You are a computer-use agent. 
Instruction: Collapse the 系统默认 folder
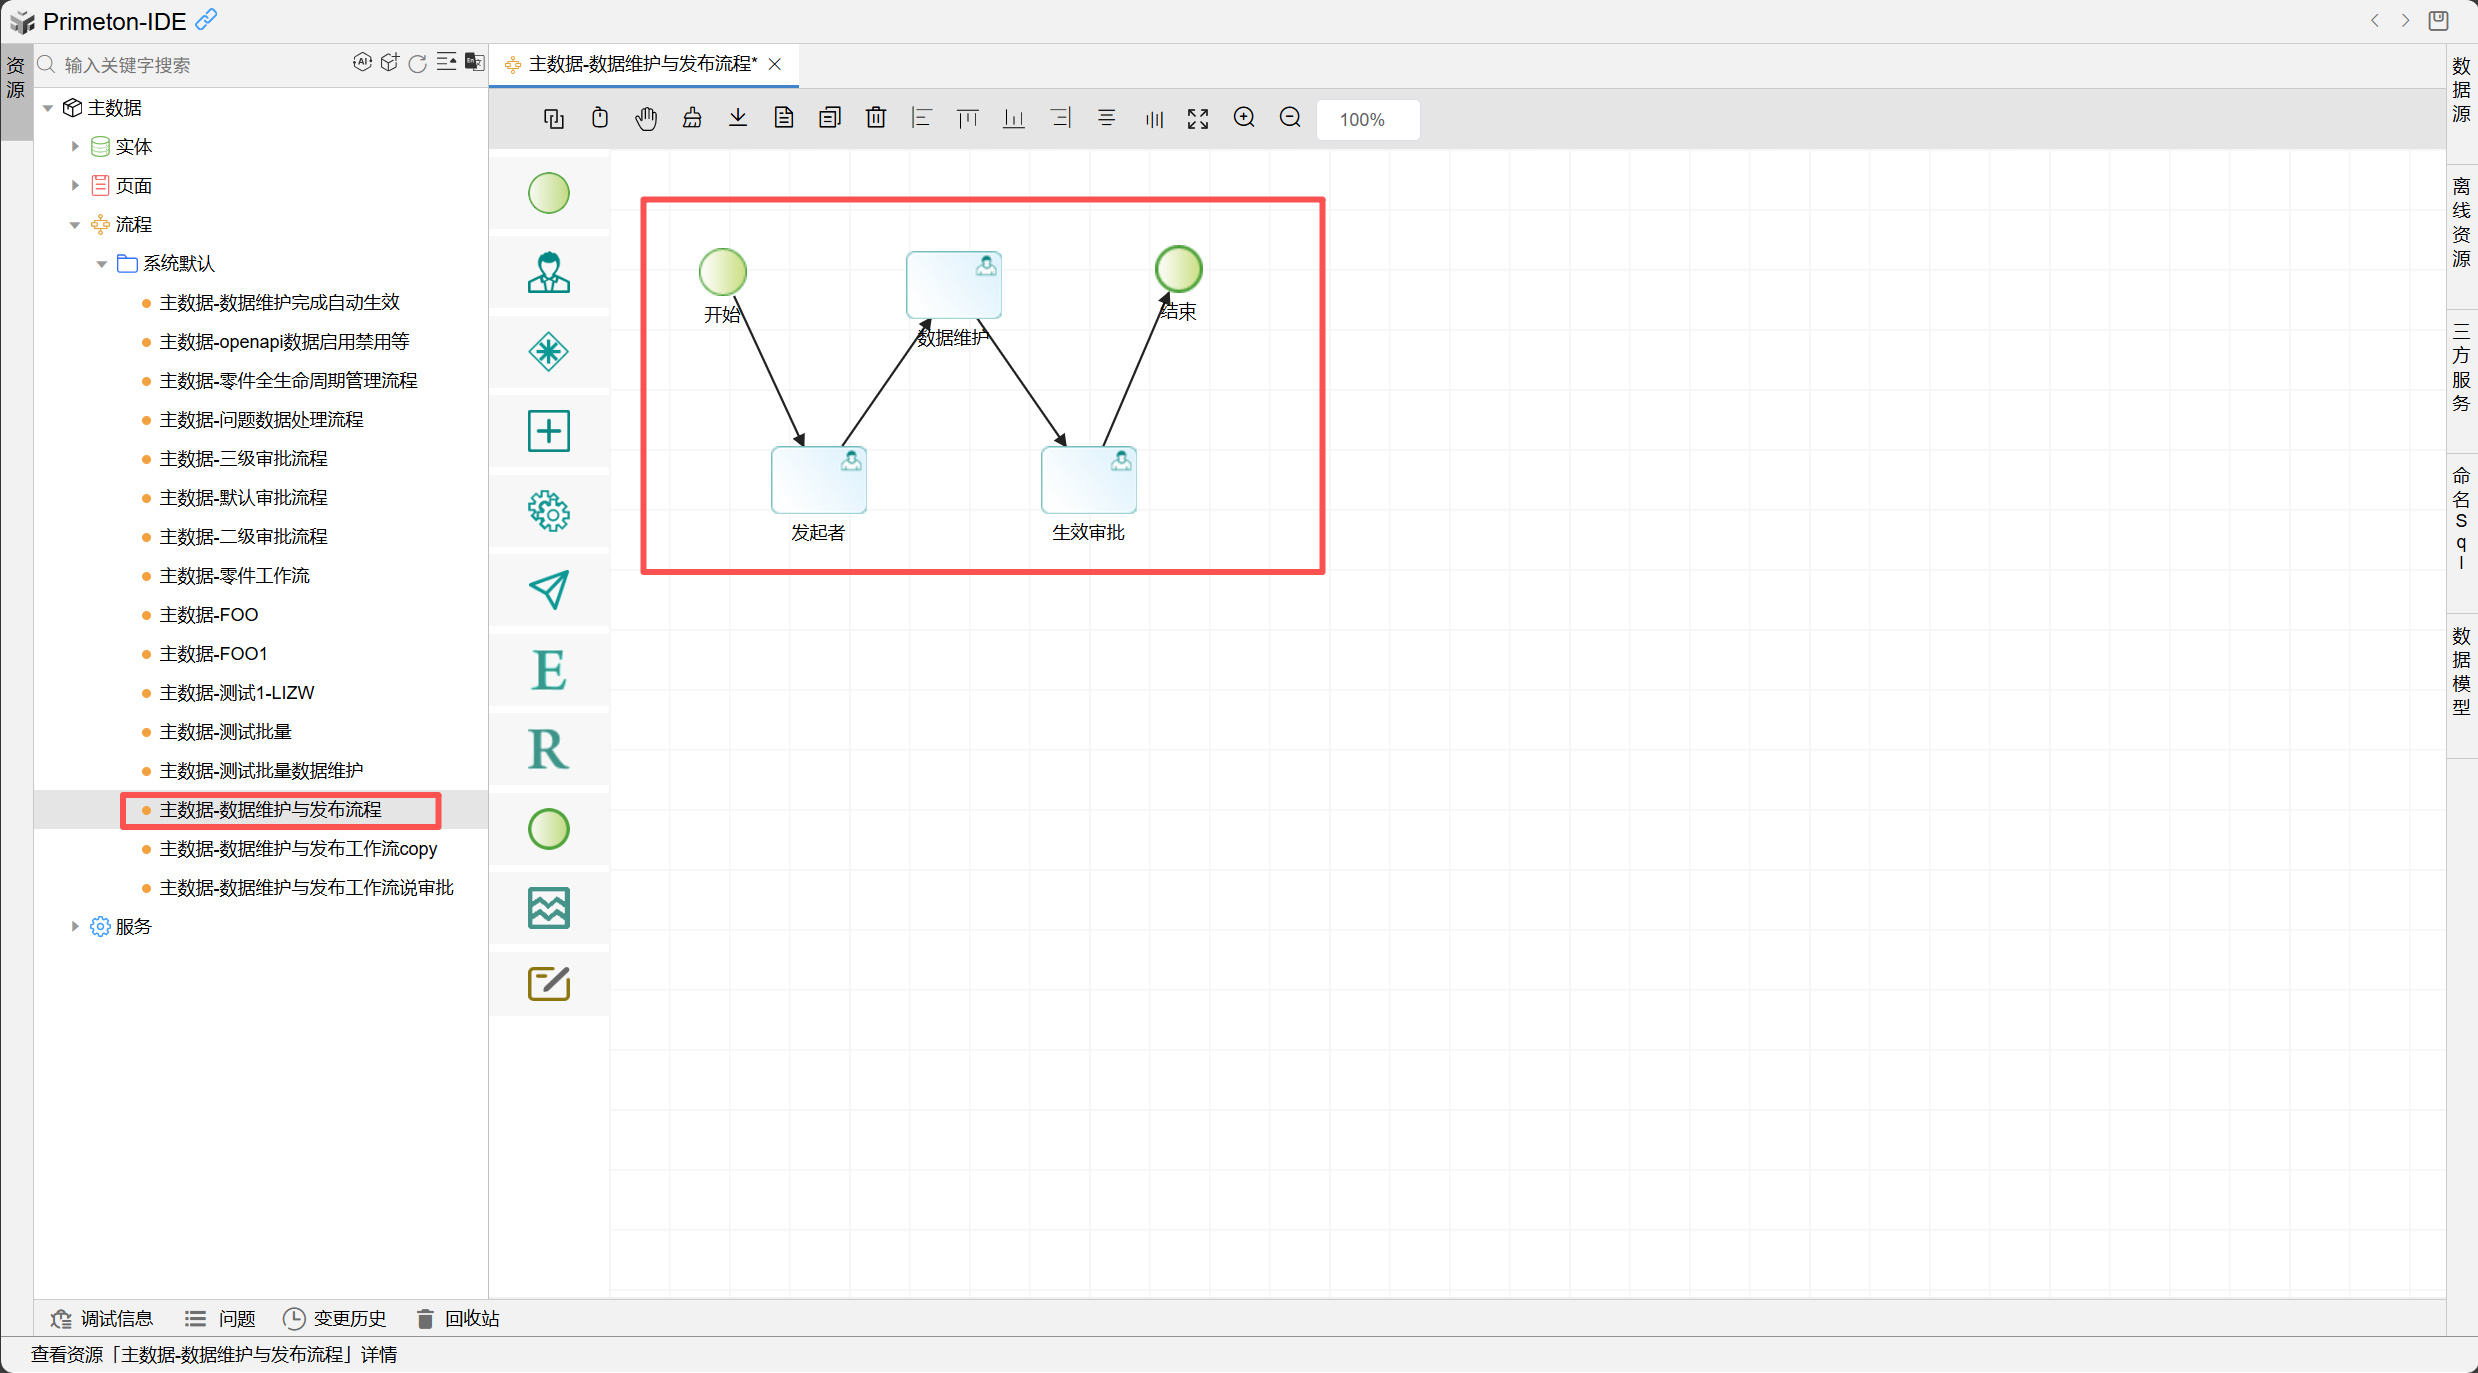102,264
